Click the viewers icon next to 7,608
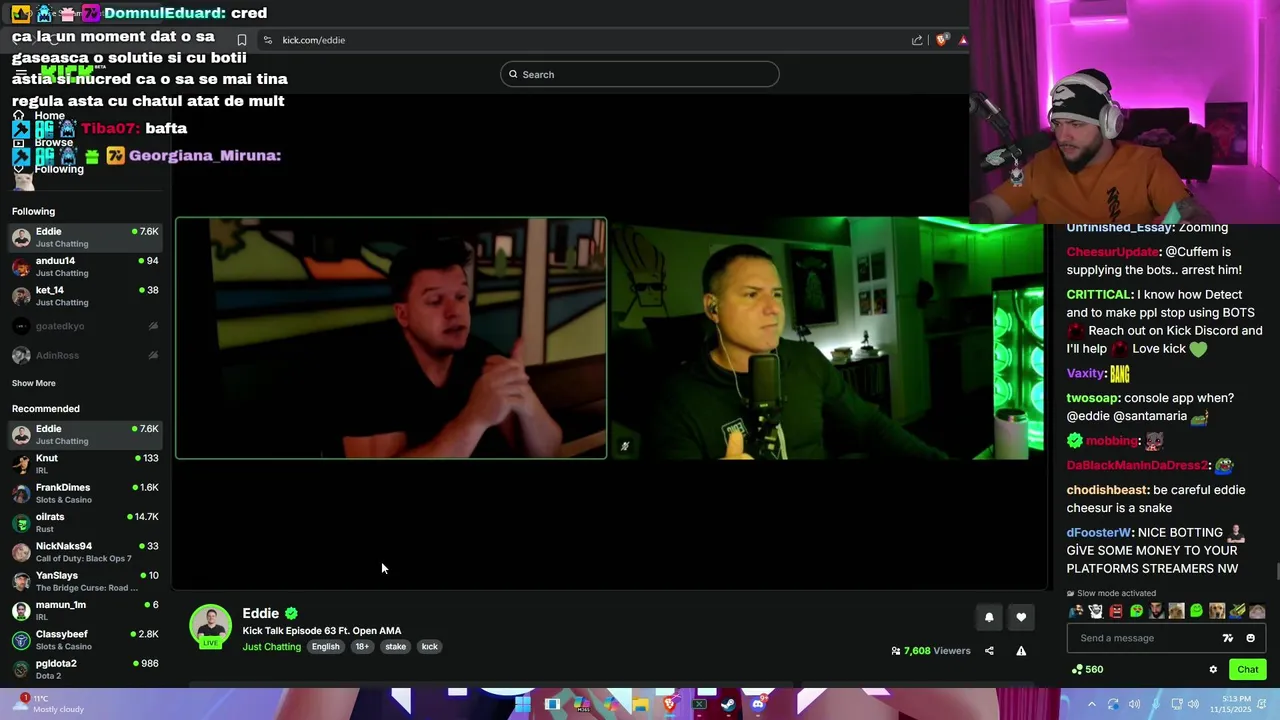This screenshot has width=1280, height=720. (896, 651)
